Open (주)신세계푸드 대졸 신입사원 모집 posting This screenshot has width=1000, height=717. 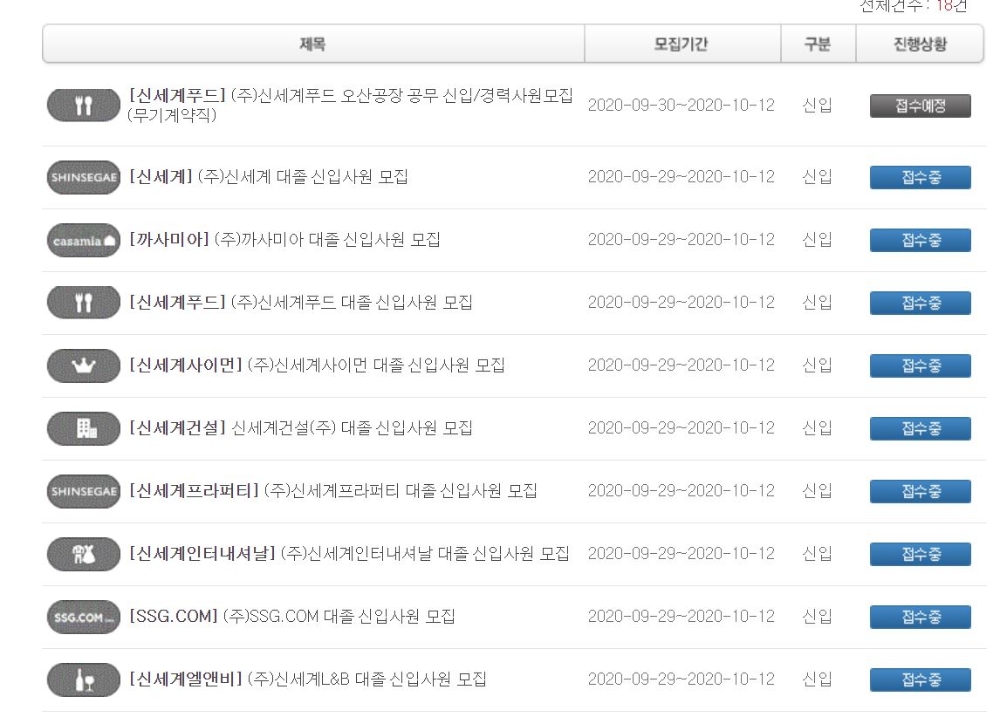(x=300, y=302)
